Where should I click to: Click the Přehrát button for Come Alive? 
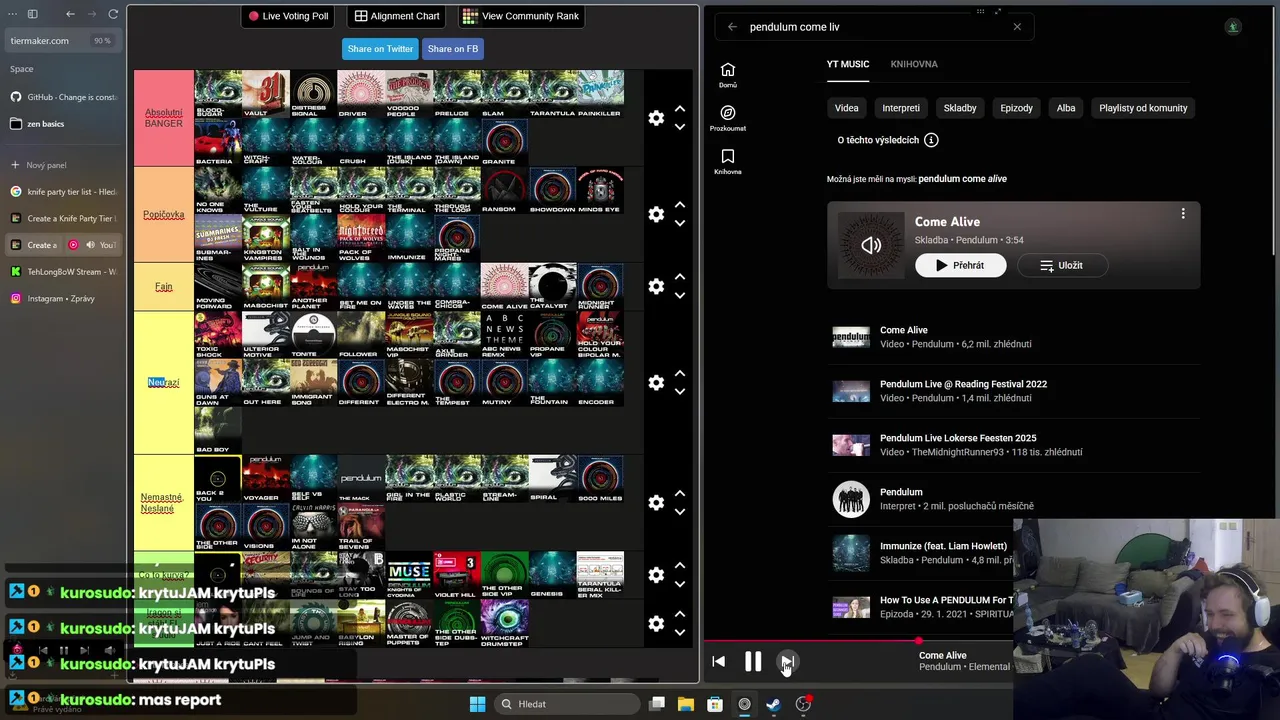(x=960, y=266)
